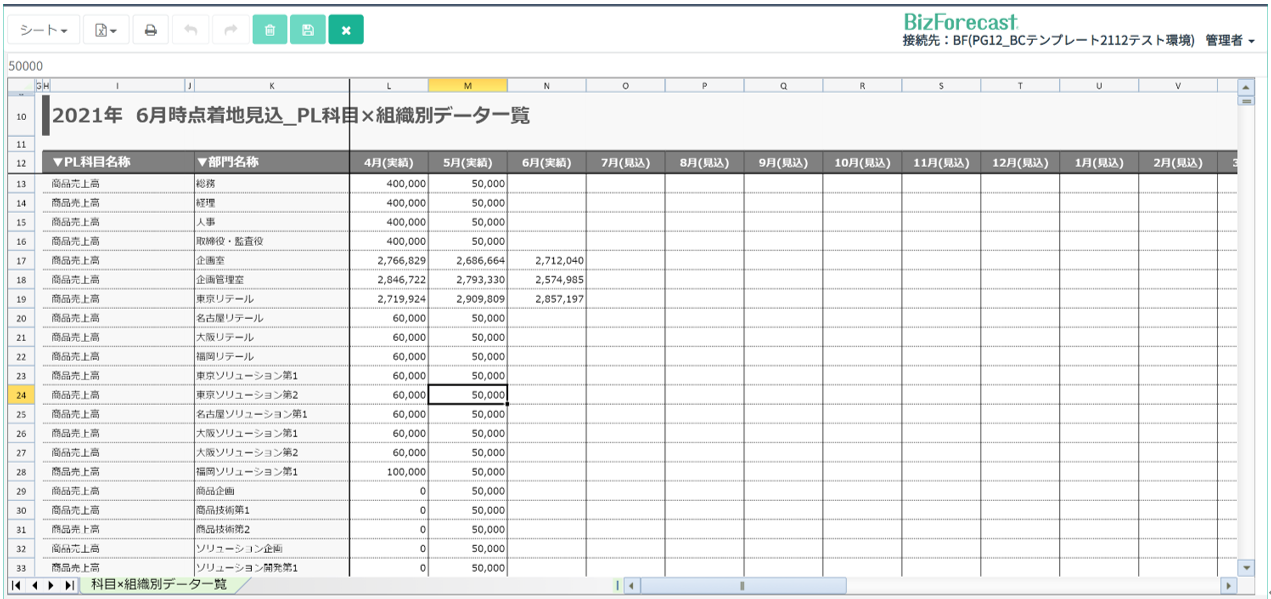Select column N header
1271x599 pixels.
(547, 86)
